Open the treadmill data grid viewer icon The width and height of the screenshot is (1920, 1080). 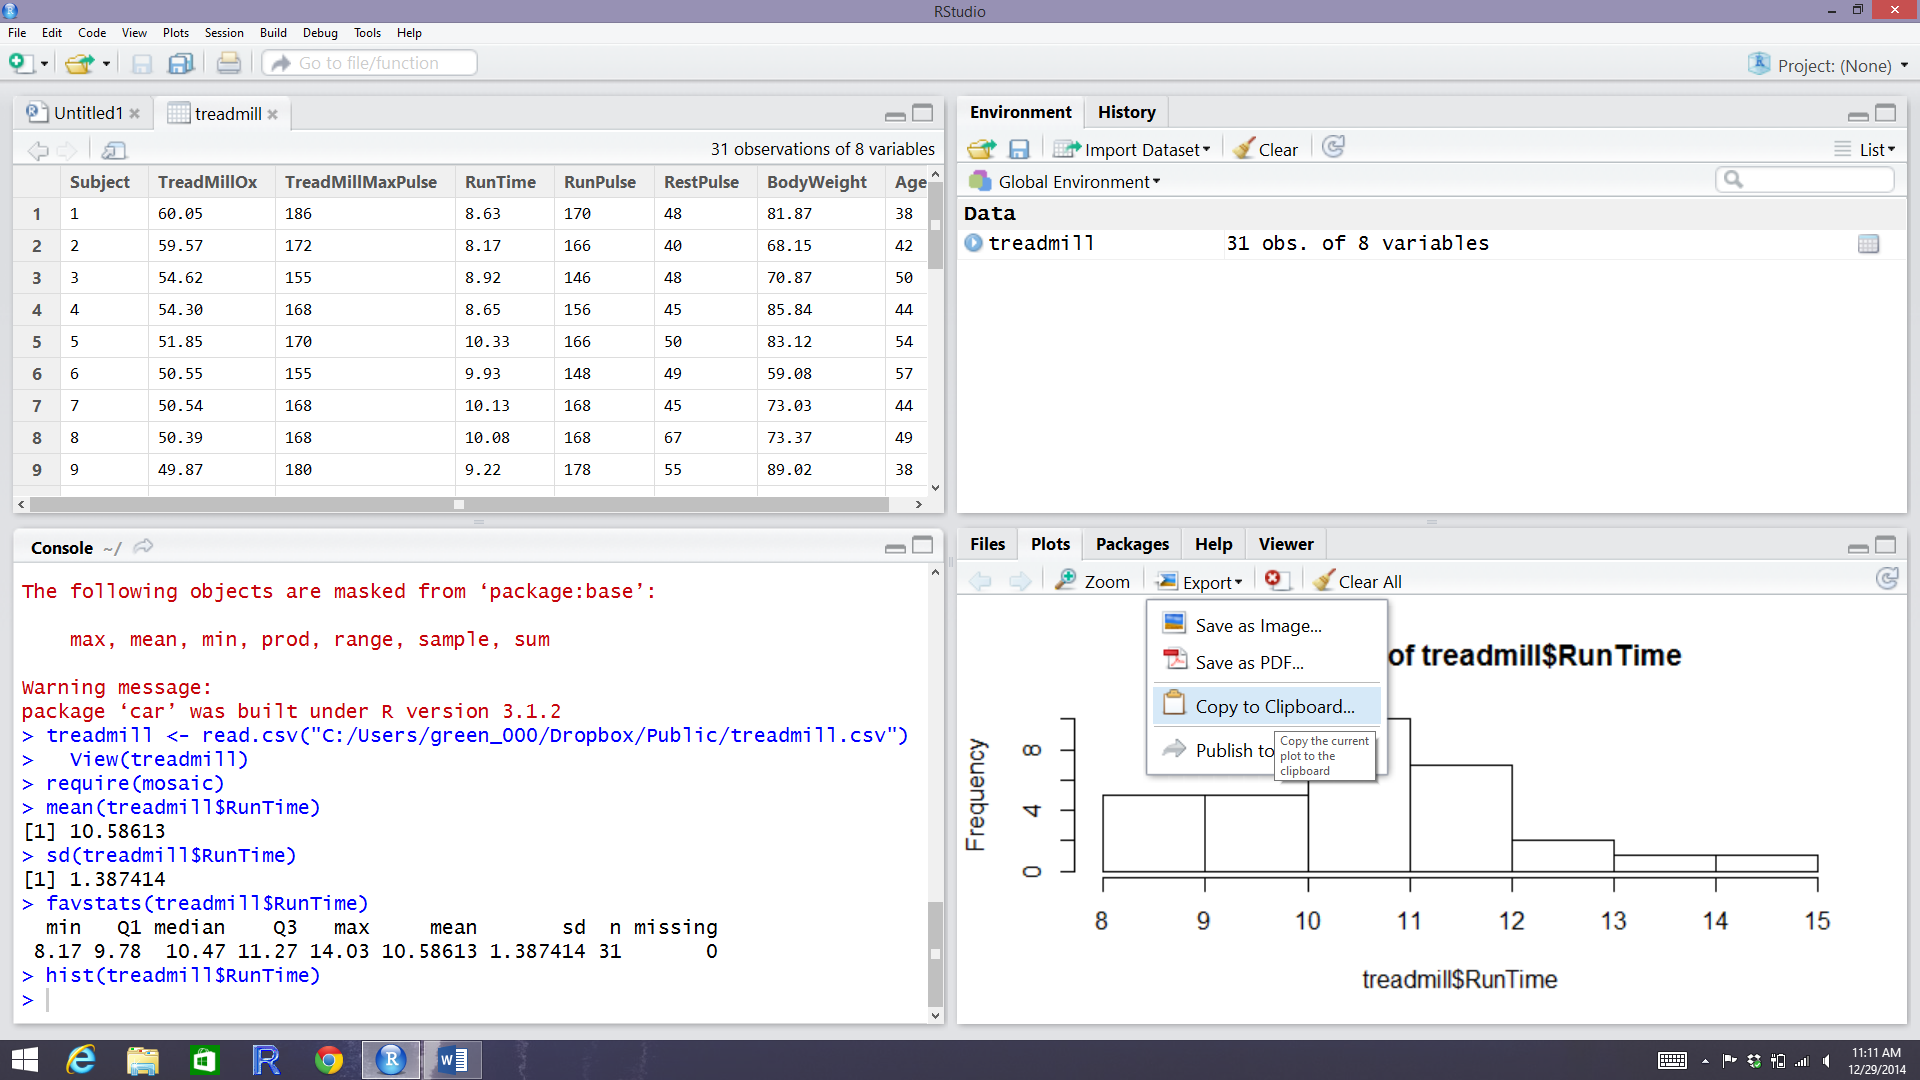[x=1867, y=244]
